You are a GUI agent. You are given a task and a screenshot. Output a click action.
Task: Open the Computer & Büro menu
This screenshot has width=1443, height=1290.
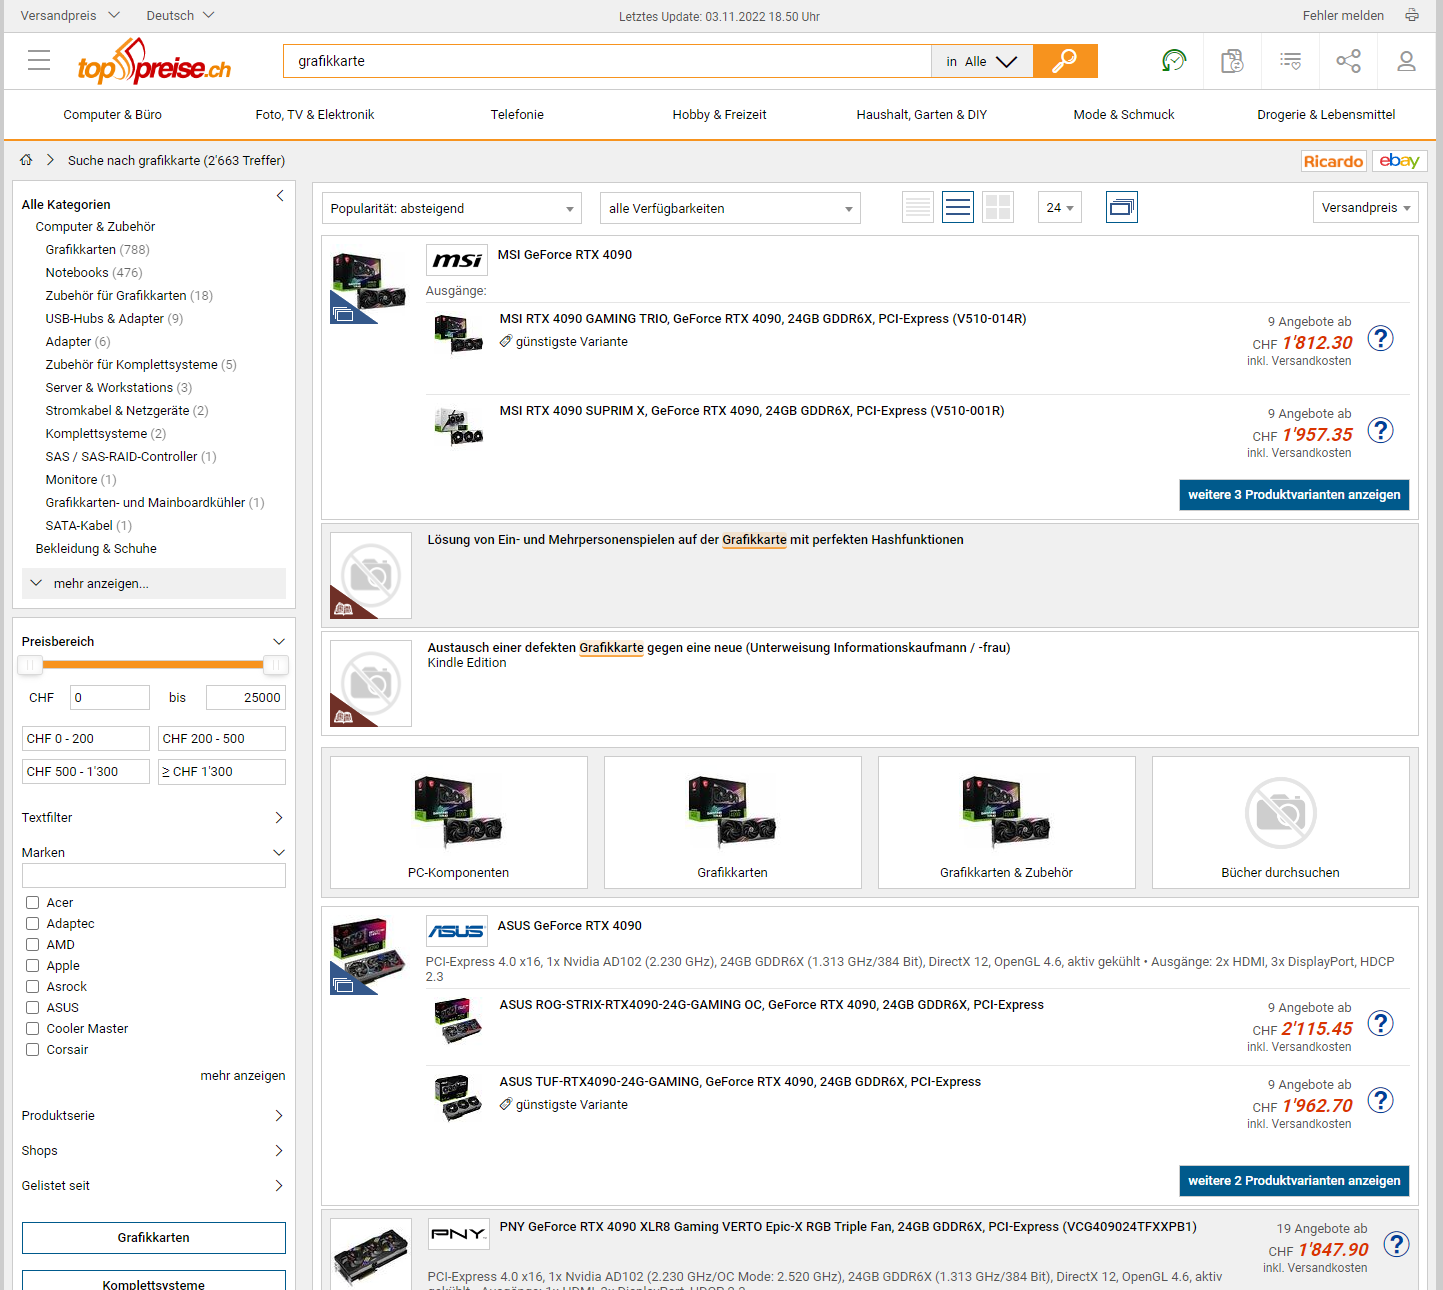(x=113, y=115)
